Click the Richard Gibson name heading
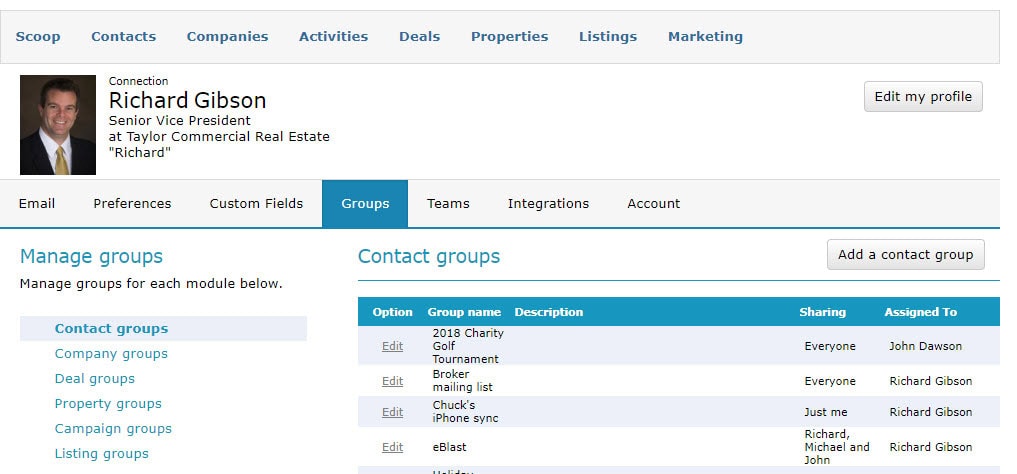 (187, 101)
